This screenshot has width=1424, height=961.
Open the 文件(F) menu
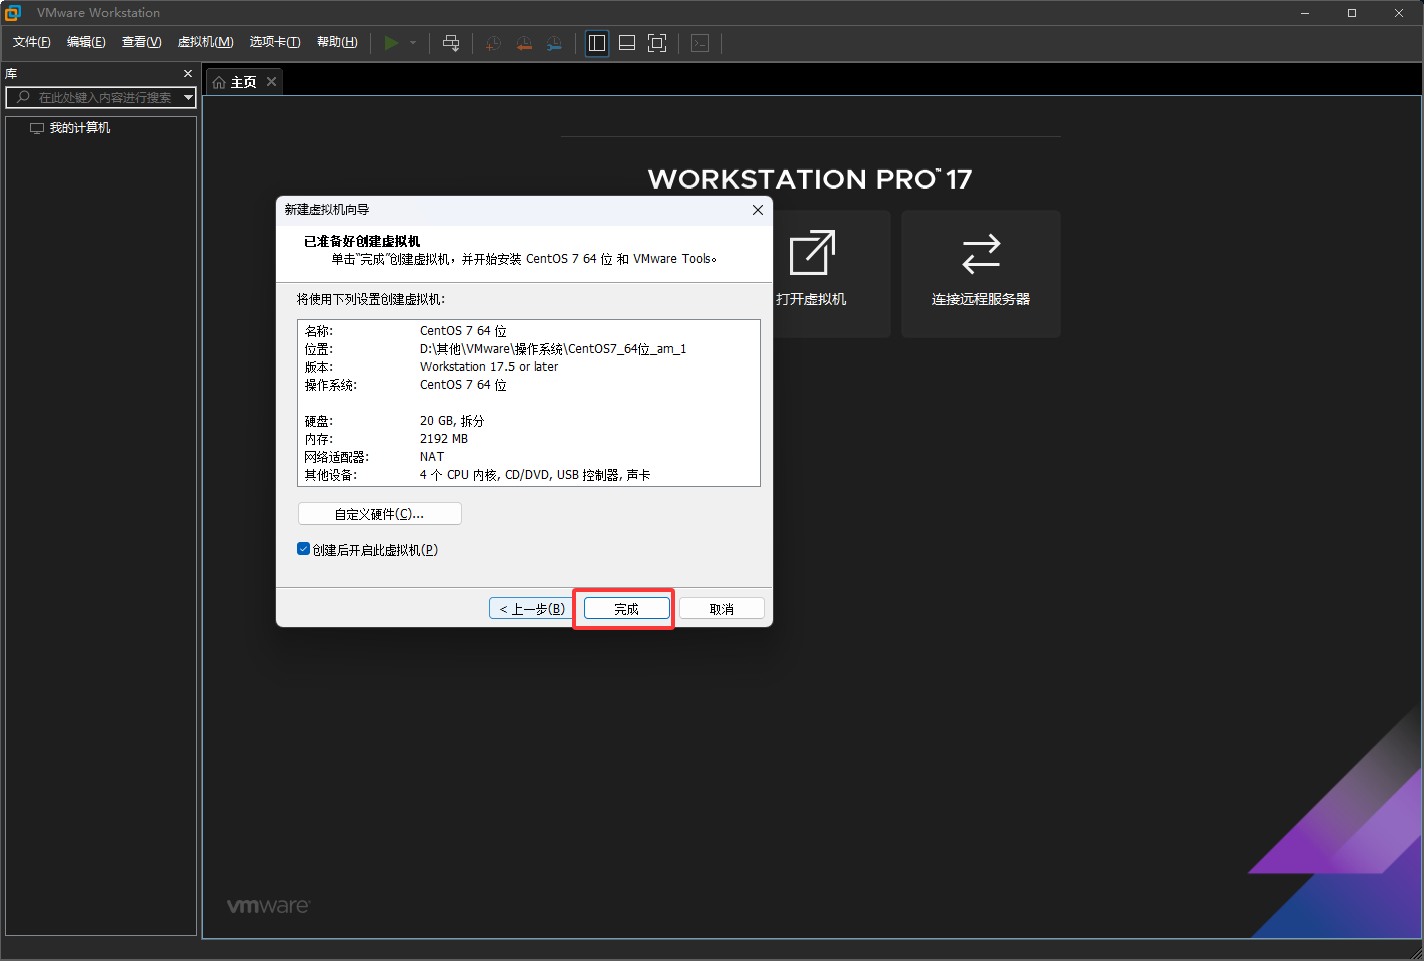click(x=32, y=42)
